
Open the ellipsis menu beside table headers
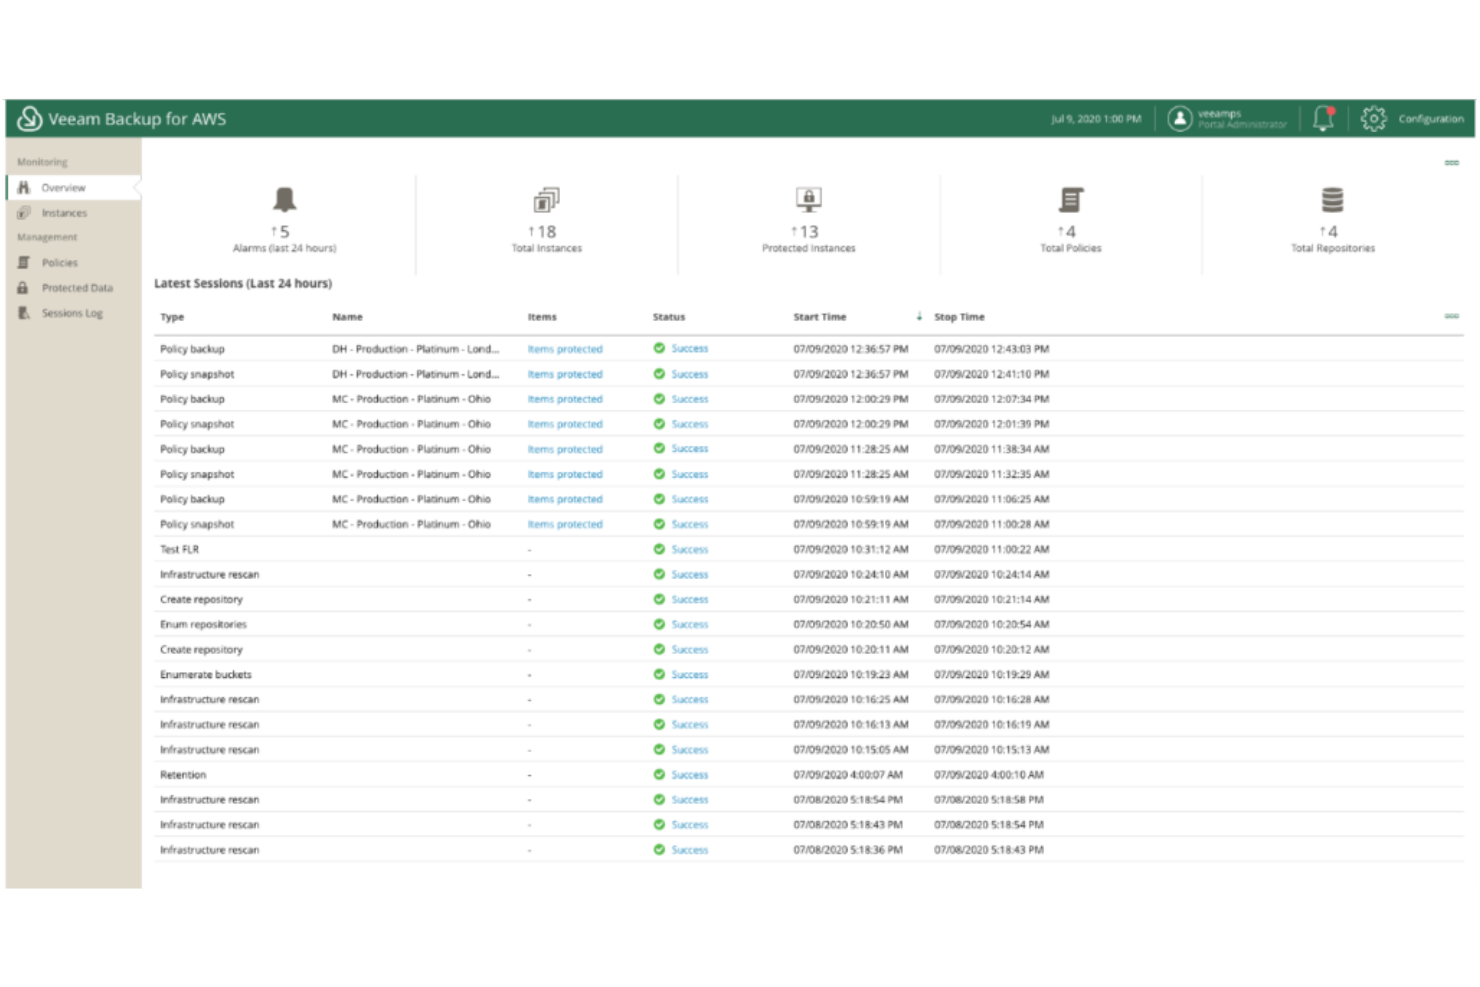1451,315
